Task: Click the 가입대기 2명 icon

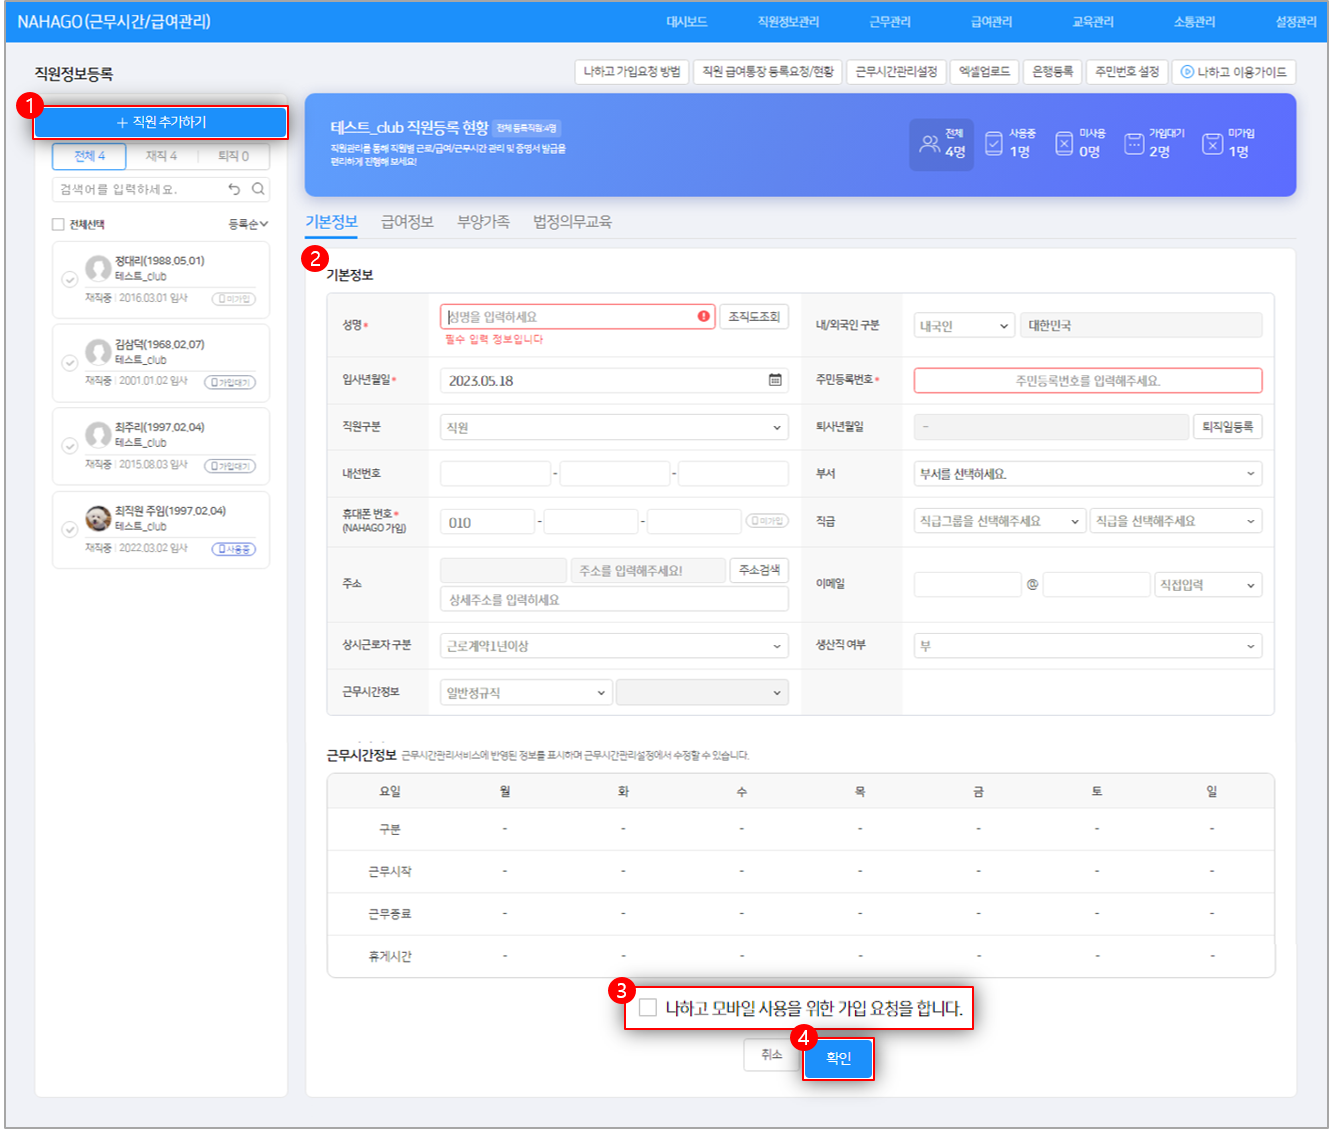Action: pyautogui.click(x=1134, y=144)
